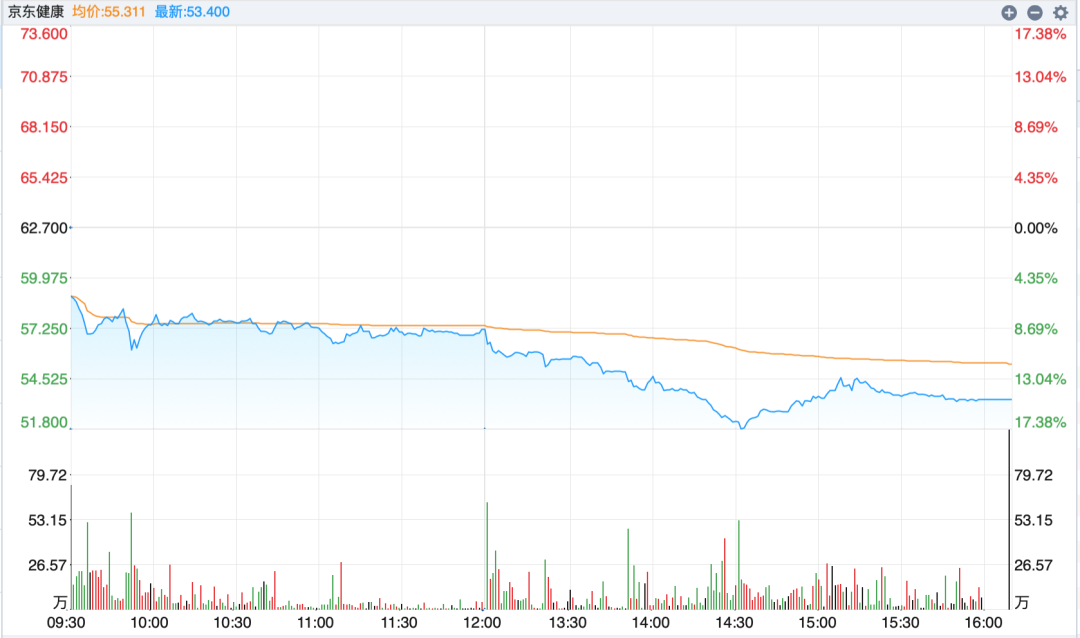The width and height of the screenshot is (1080, 638).
Task: Click the 59.975 price axis label
Action: (x=44, y=278)
